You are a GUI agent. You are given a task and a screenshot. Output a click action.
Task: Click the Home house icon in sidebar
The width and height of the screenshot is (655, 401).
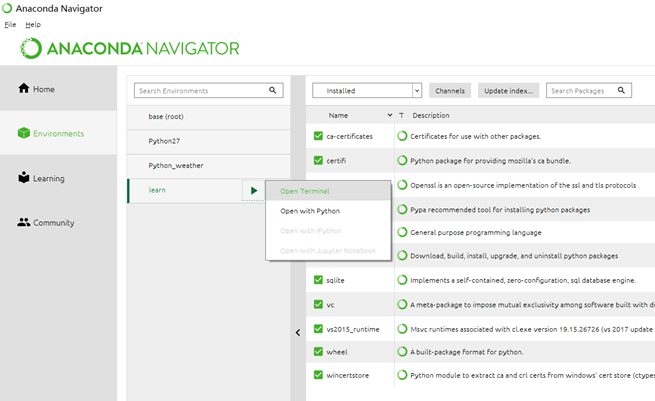[24, 88]
